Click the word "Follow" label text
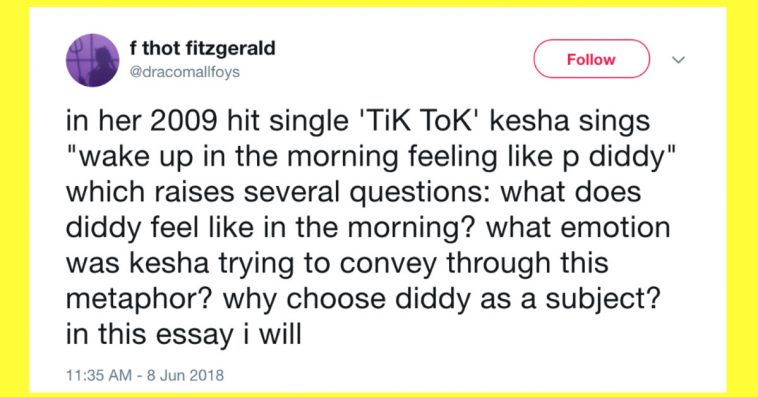Viewport: 758px width, 397px height. (x=591, y=59)
